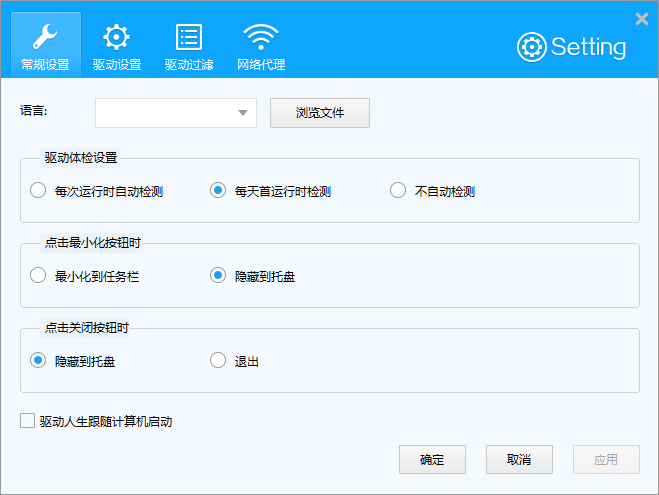
Task: Click the 取消 button
Action: [519, 459]
